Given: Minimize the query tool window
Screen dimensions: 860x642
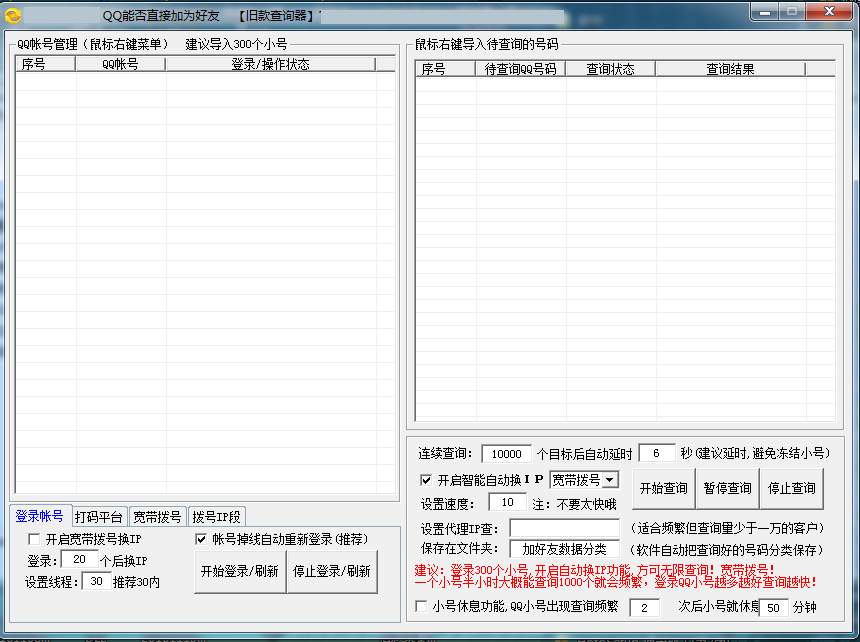Looking at the screenshot, I should point(766,12).
